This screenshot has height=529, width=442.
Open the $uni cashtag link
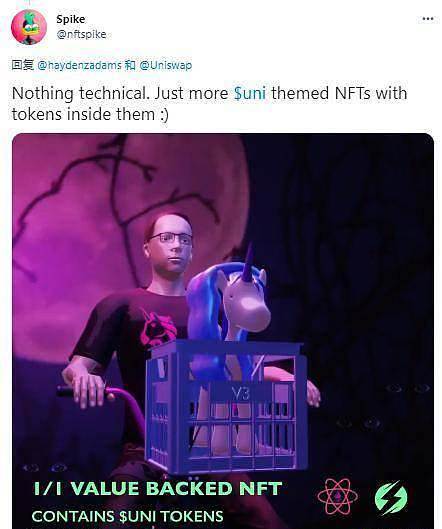click(x=250, y=93)
